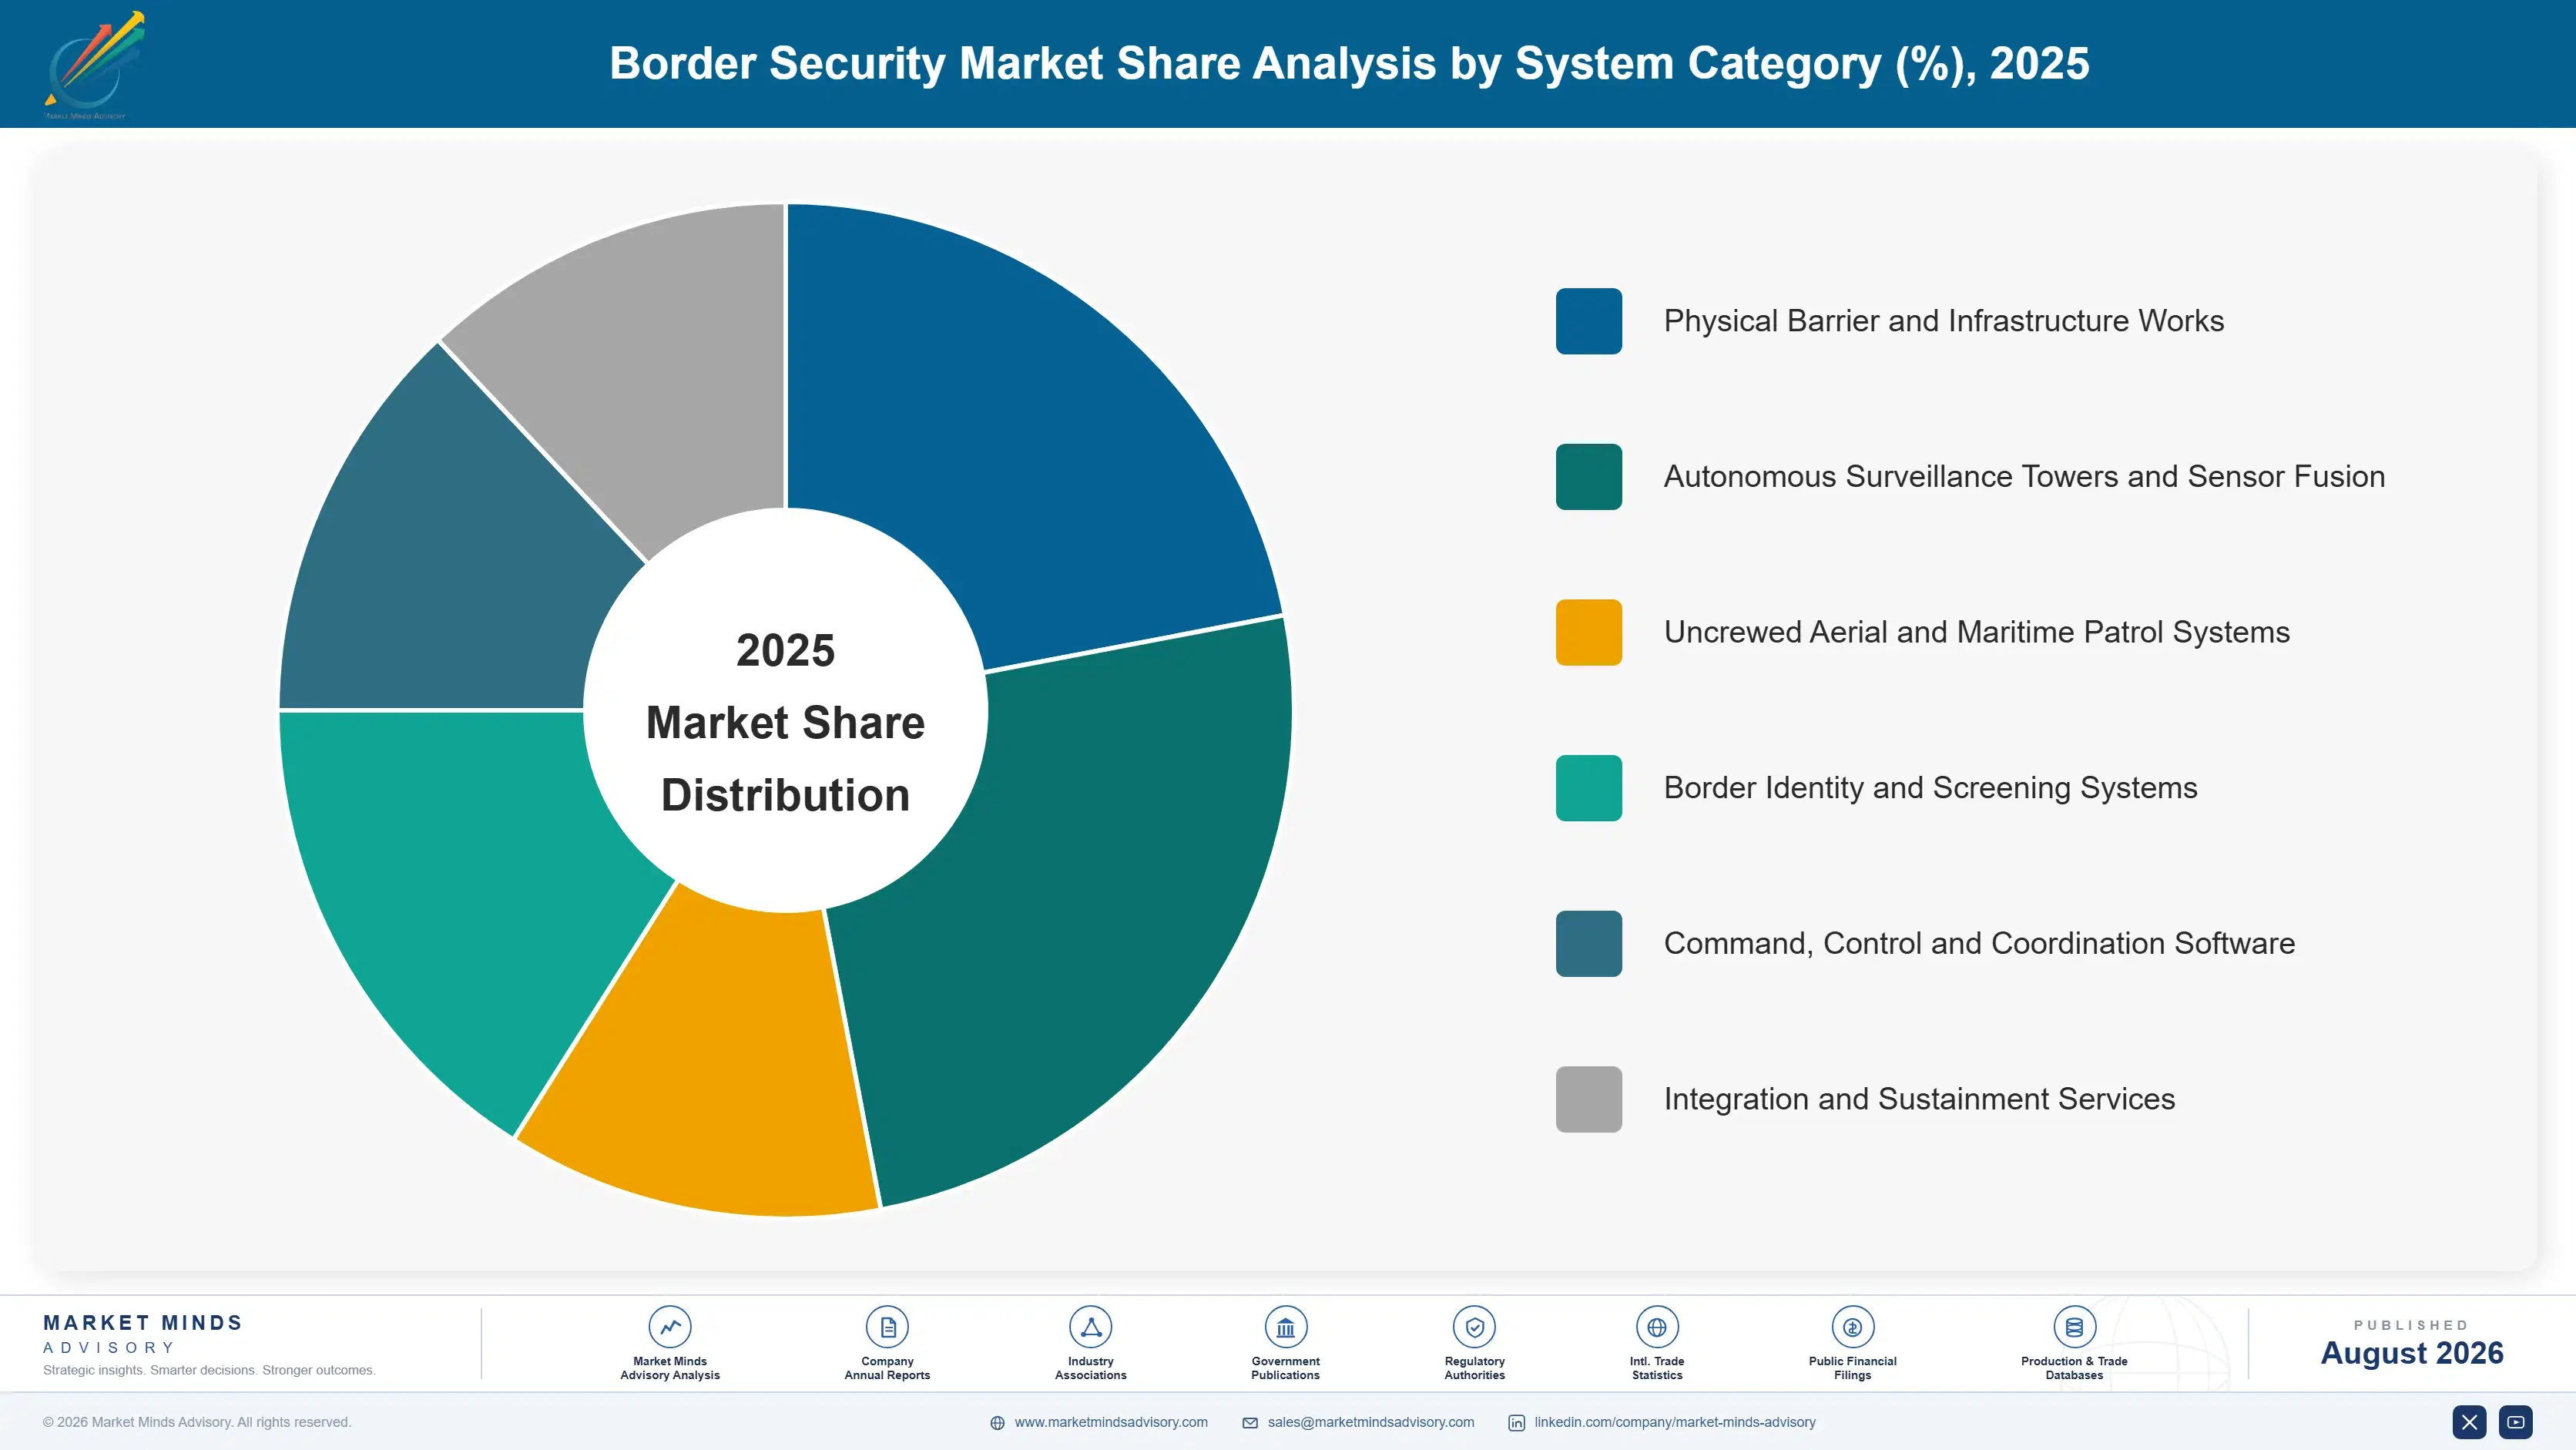
Task: Click the Public Financial Filings icon
Action: (x=1852, y=1327)
